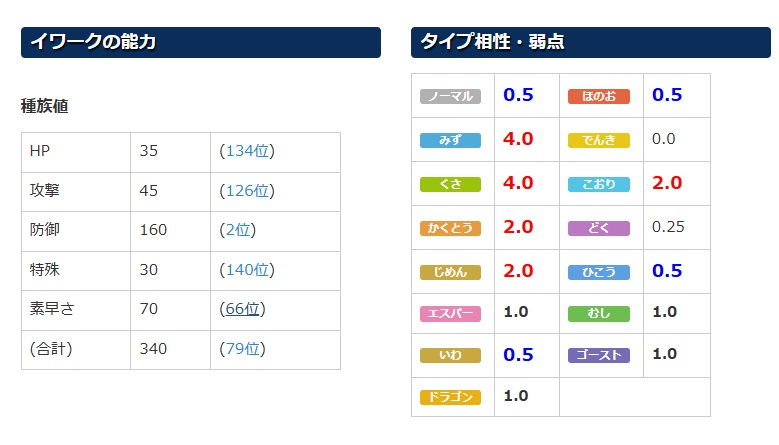779x445 pixels.
Task: Select the でんき electric type badge
Action: point(599,141)
